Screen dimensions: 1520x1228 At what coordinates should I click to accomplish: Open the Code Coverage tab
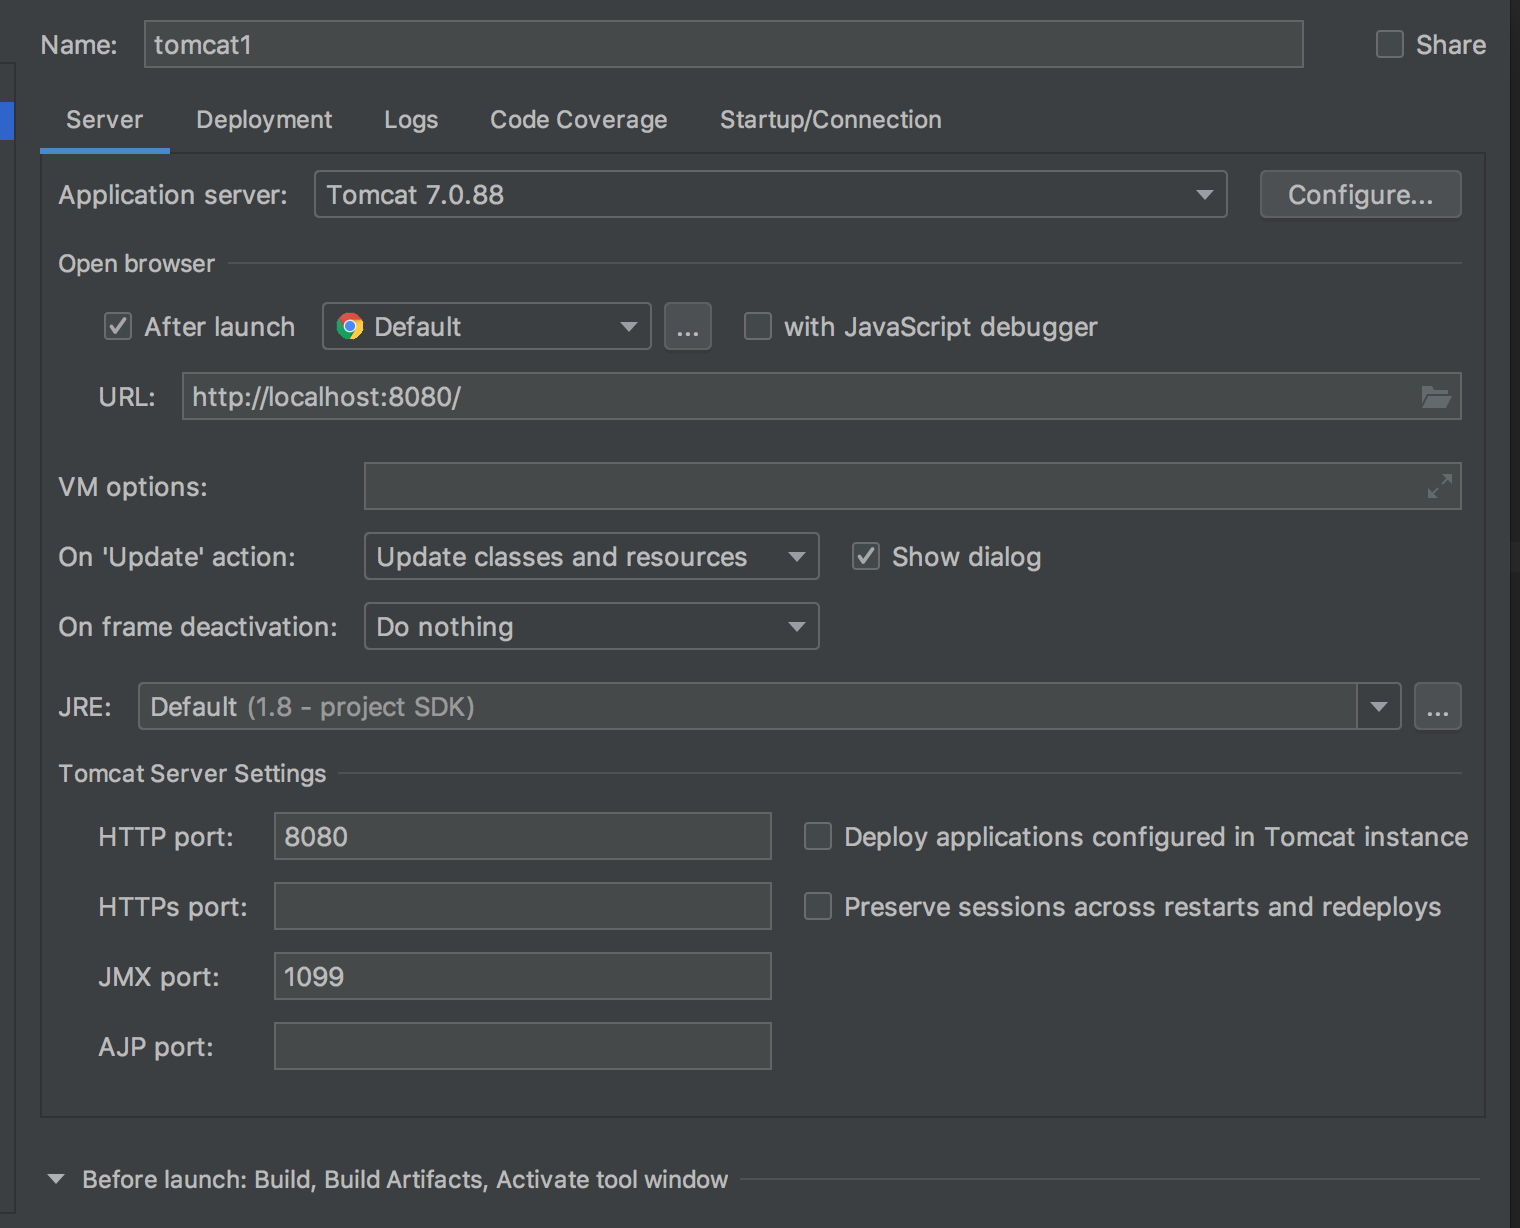pos(578,120)
